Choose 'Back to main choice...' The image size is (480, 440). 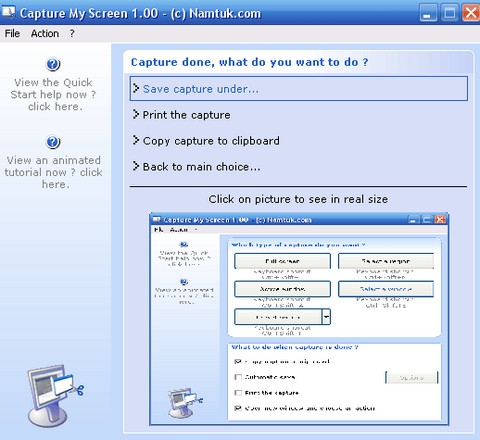201,166
